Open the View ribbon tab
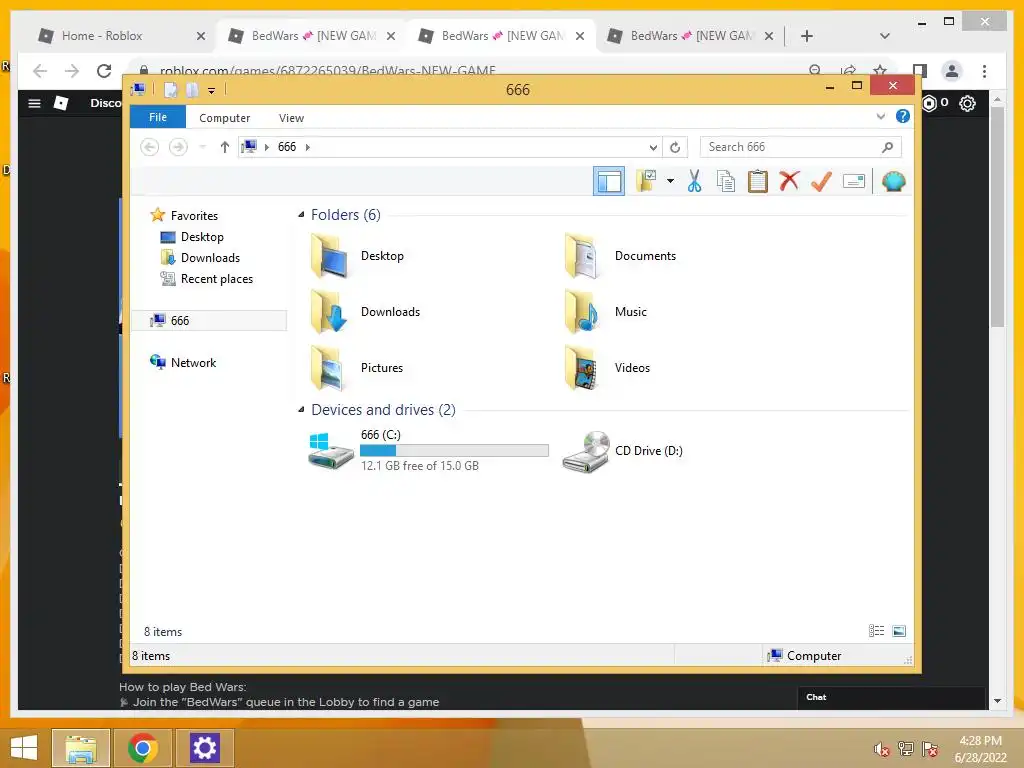This screenshot has width=1024, height=768. click(x=291, y=118)
